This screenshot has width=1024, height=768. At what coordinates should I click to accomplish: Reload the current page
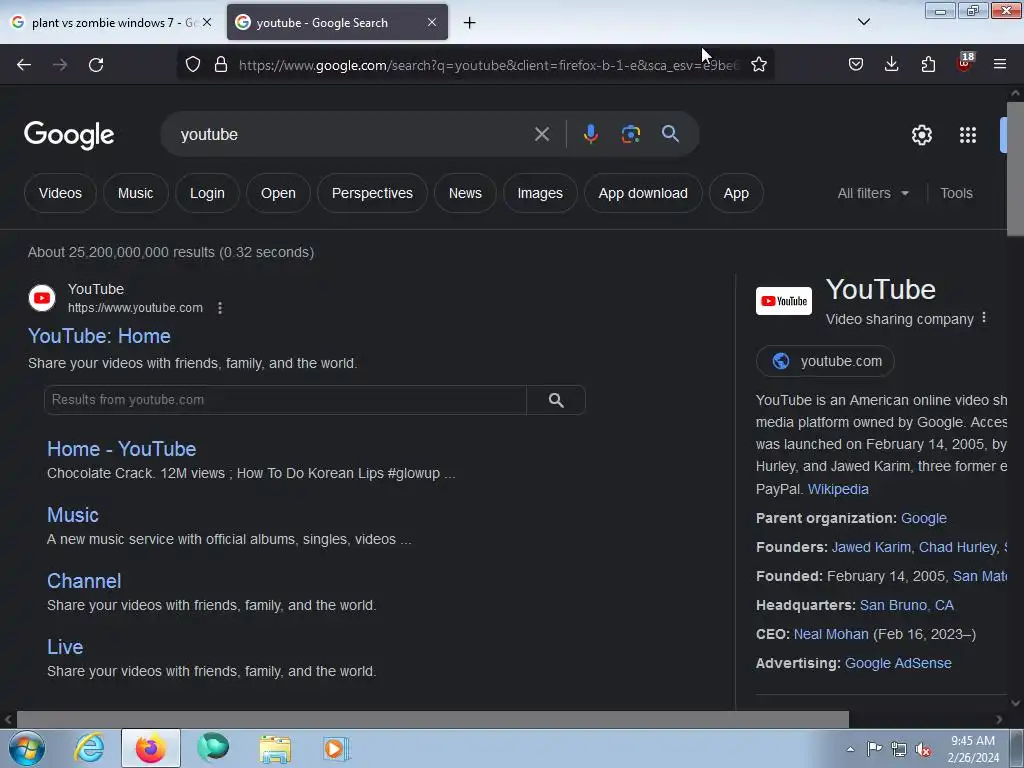96,65
